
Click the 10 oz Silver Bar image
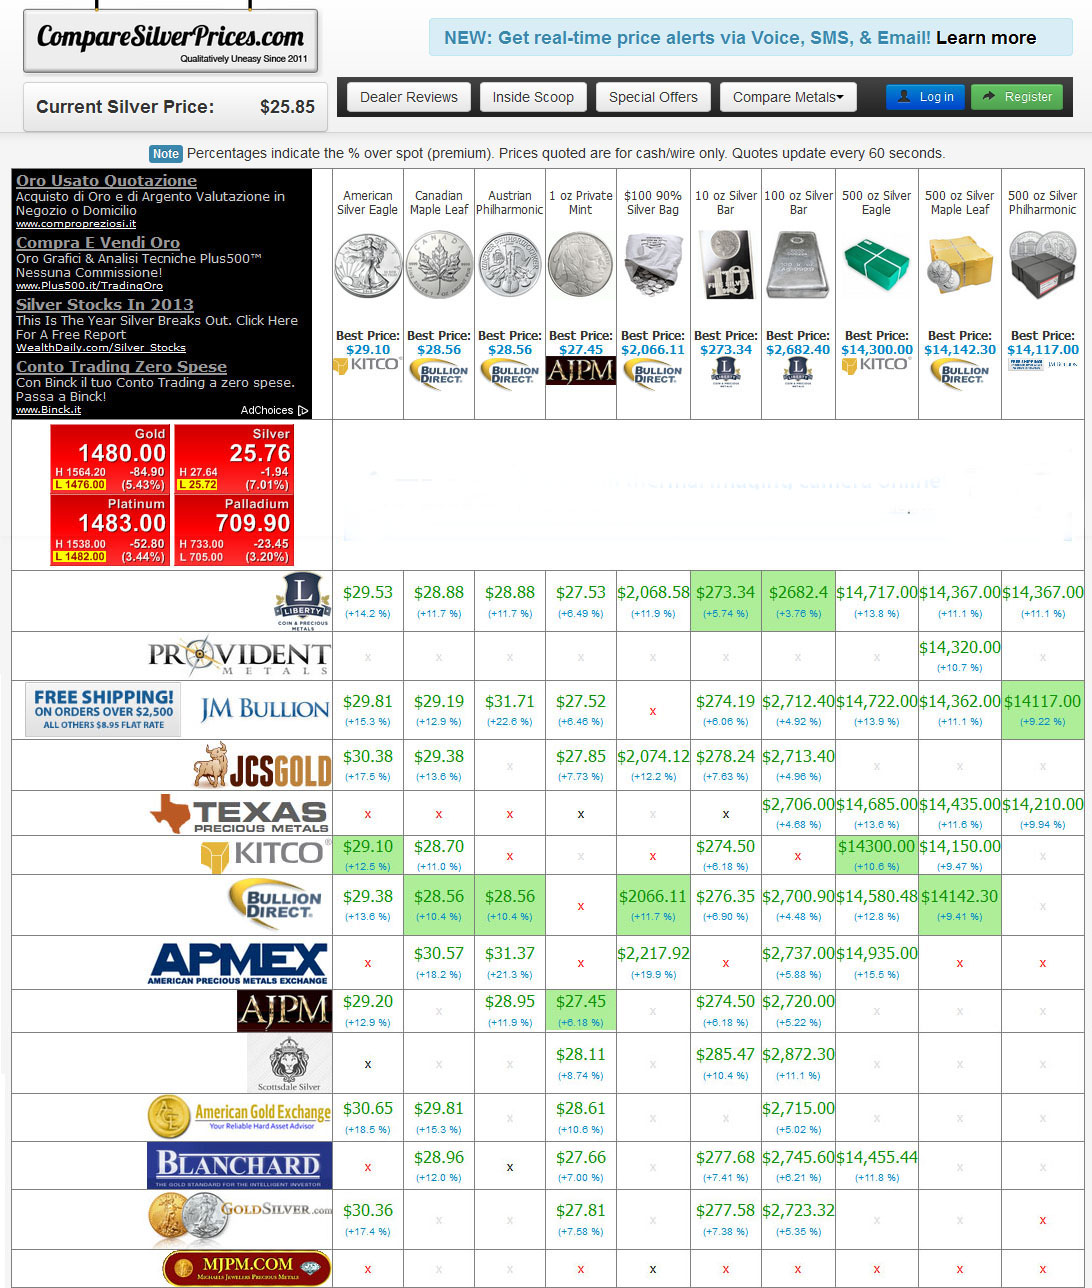[x=725, y=265]
